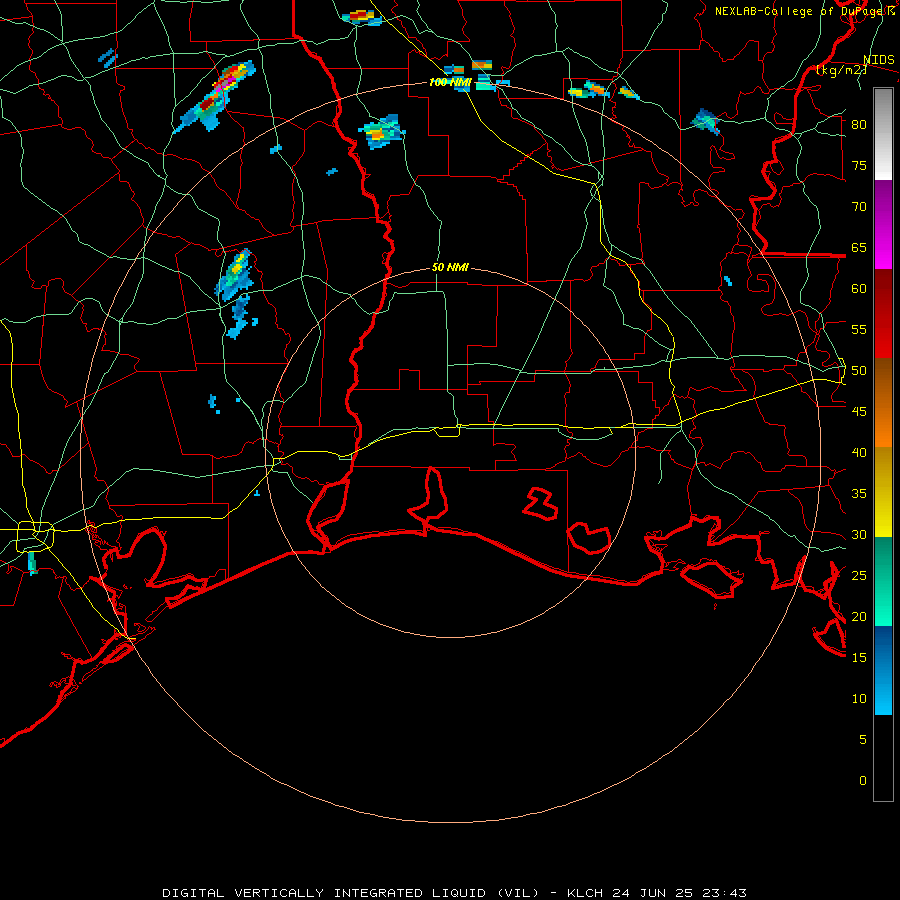Screen dimensions: 900x900
Task: Click the 10 value on the VIL scale
Action: click(x=859, y=699)
